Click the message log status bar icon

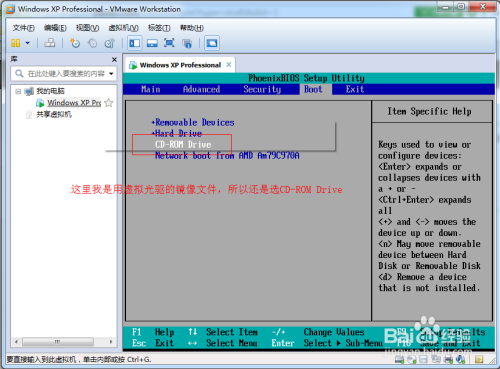479,359
